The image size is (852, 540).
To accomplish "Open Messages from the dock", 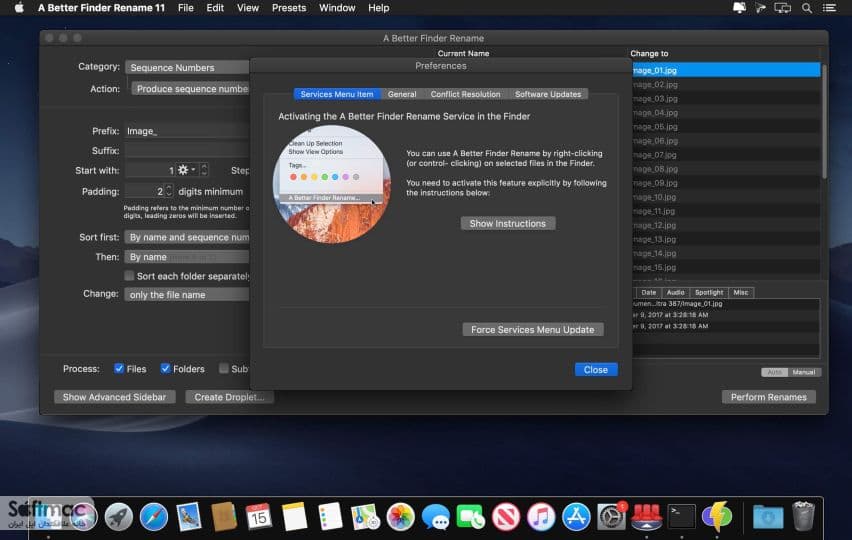I will tap(436, 516).
